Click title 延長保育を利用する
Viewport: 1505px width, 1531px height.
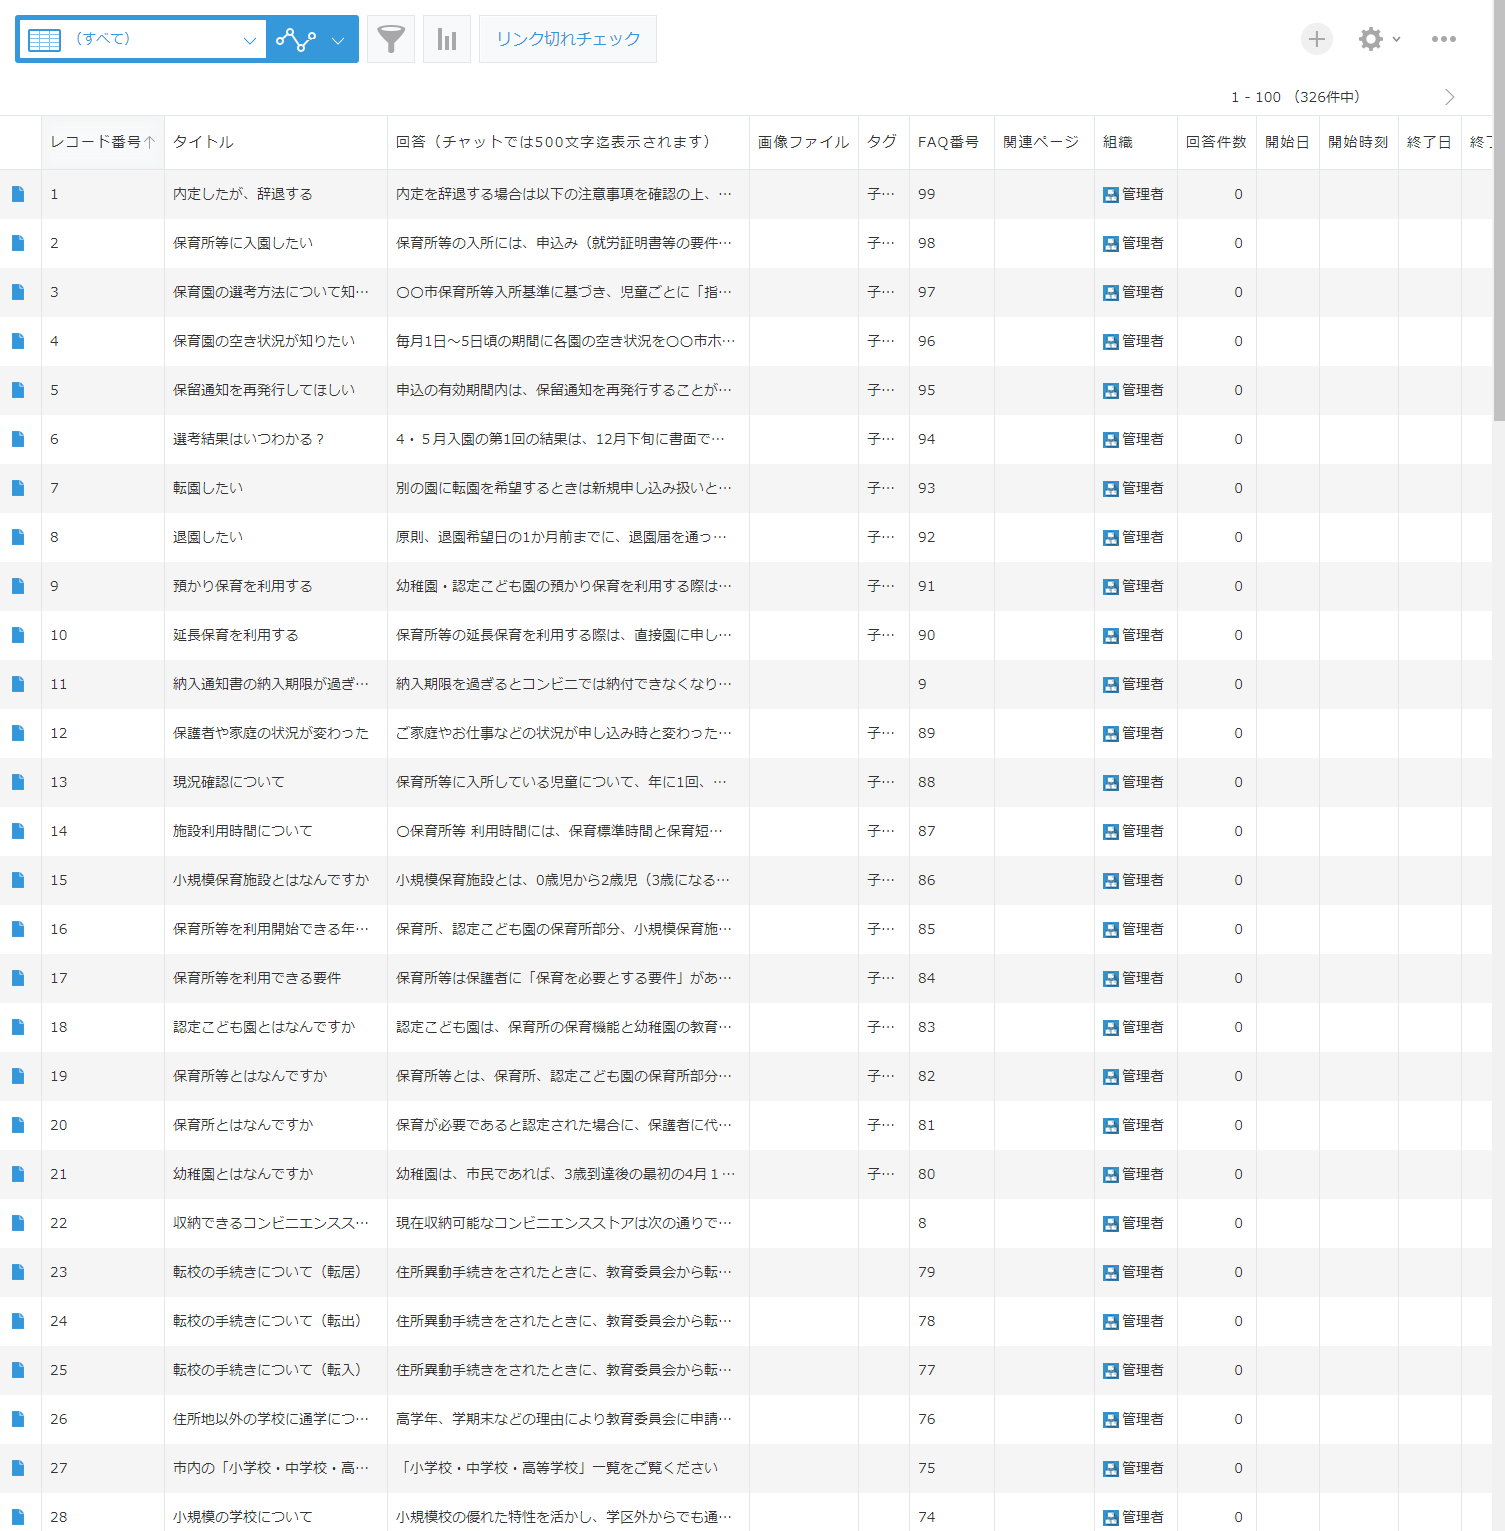coord(236,635)
